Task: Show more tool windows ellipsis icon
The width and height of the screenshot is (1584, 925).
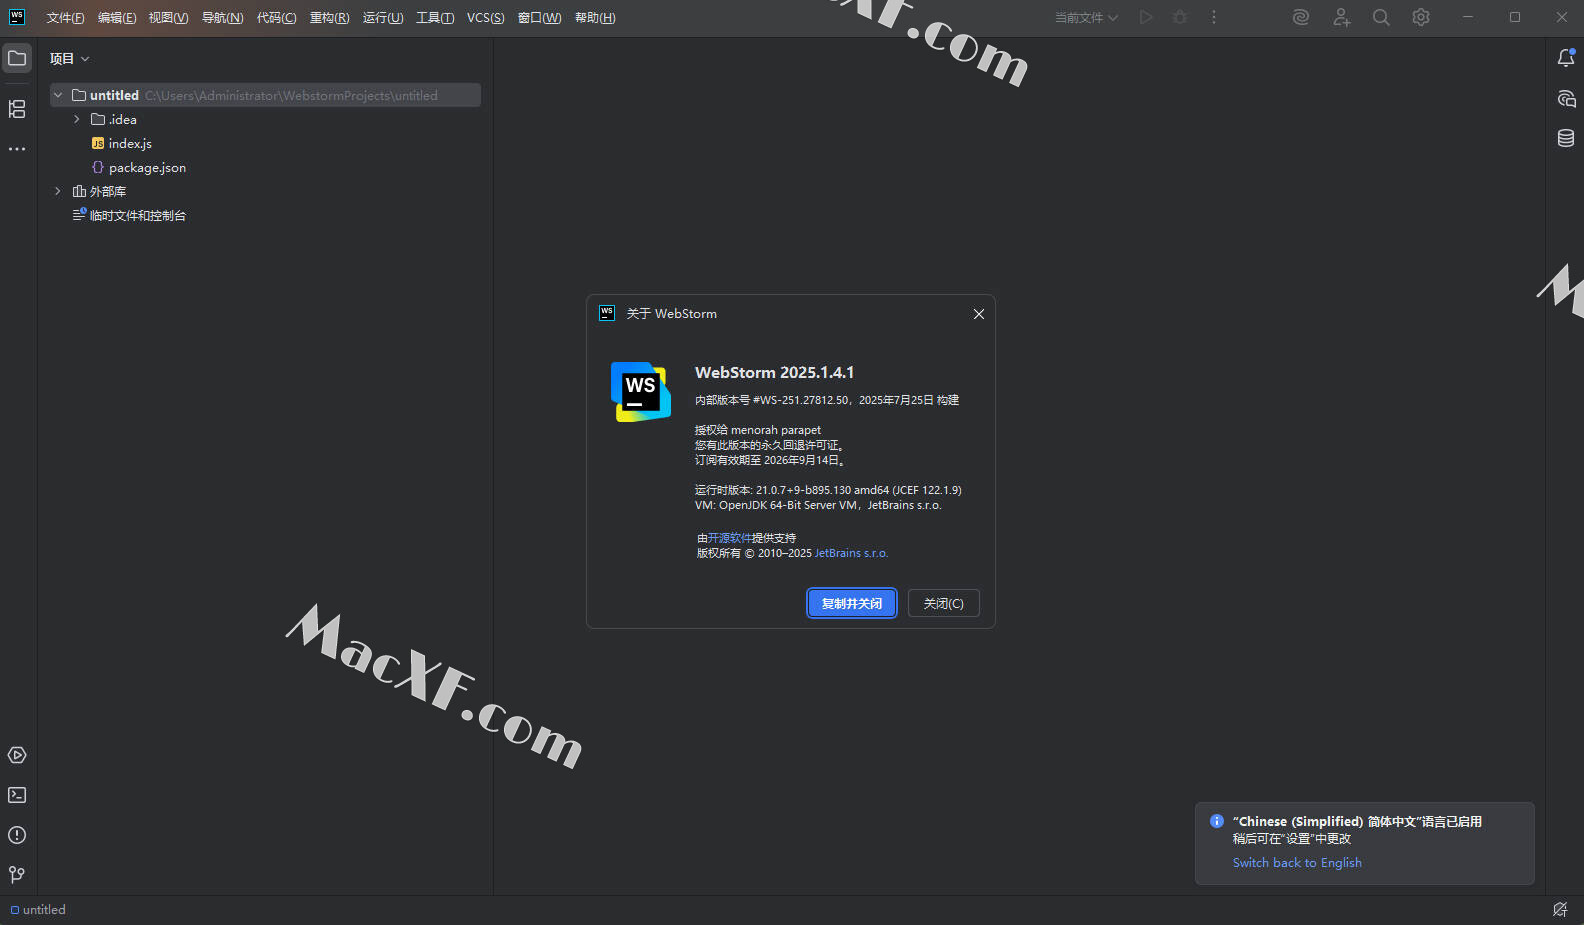Action: coord(17,149)
